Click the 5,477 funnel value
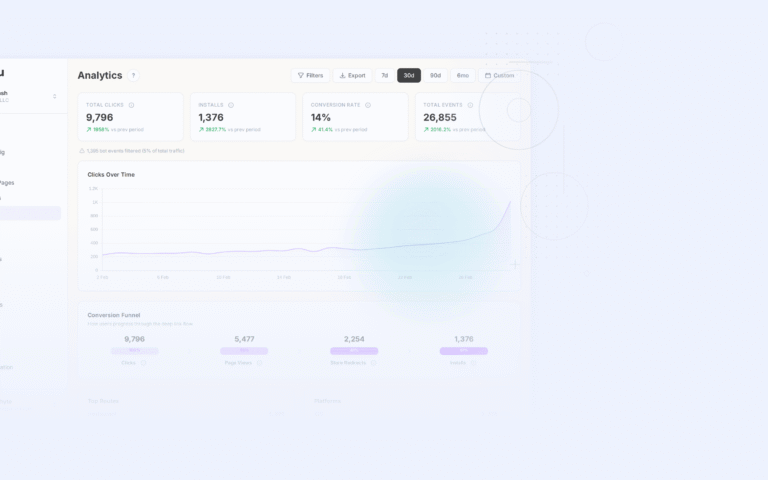Viewport: 768px width, 480px height. 244,339
